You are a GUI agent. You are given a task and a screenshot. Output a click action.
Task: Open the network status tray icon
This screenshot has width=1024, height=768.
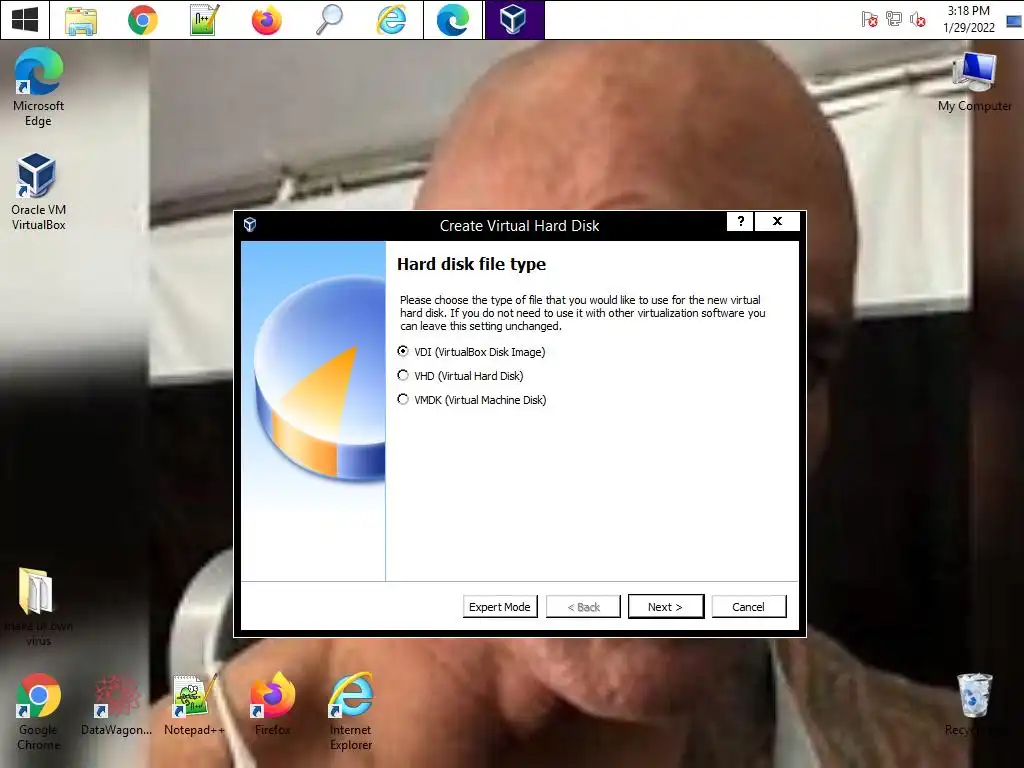[x=893, y=20]
